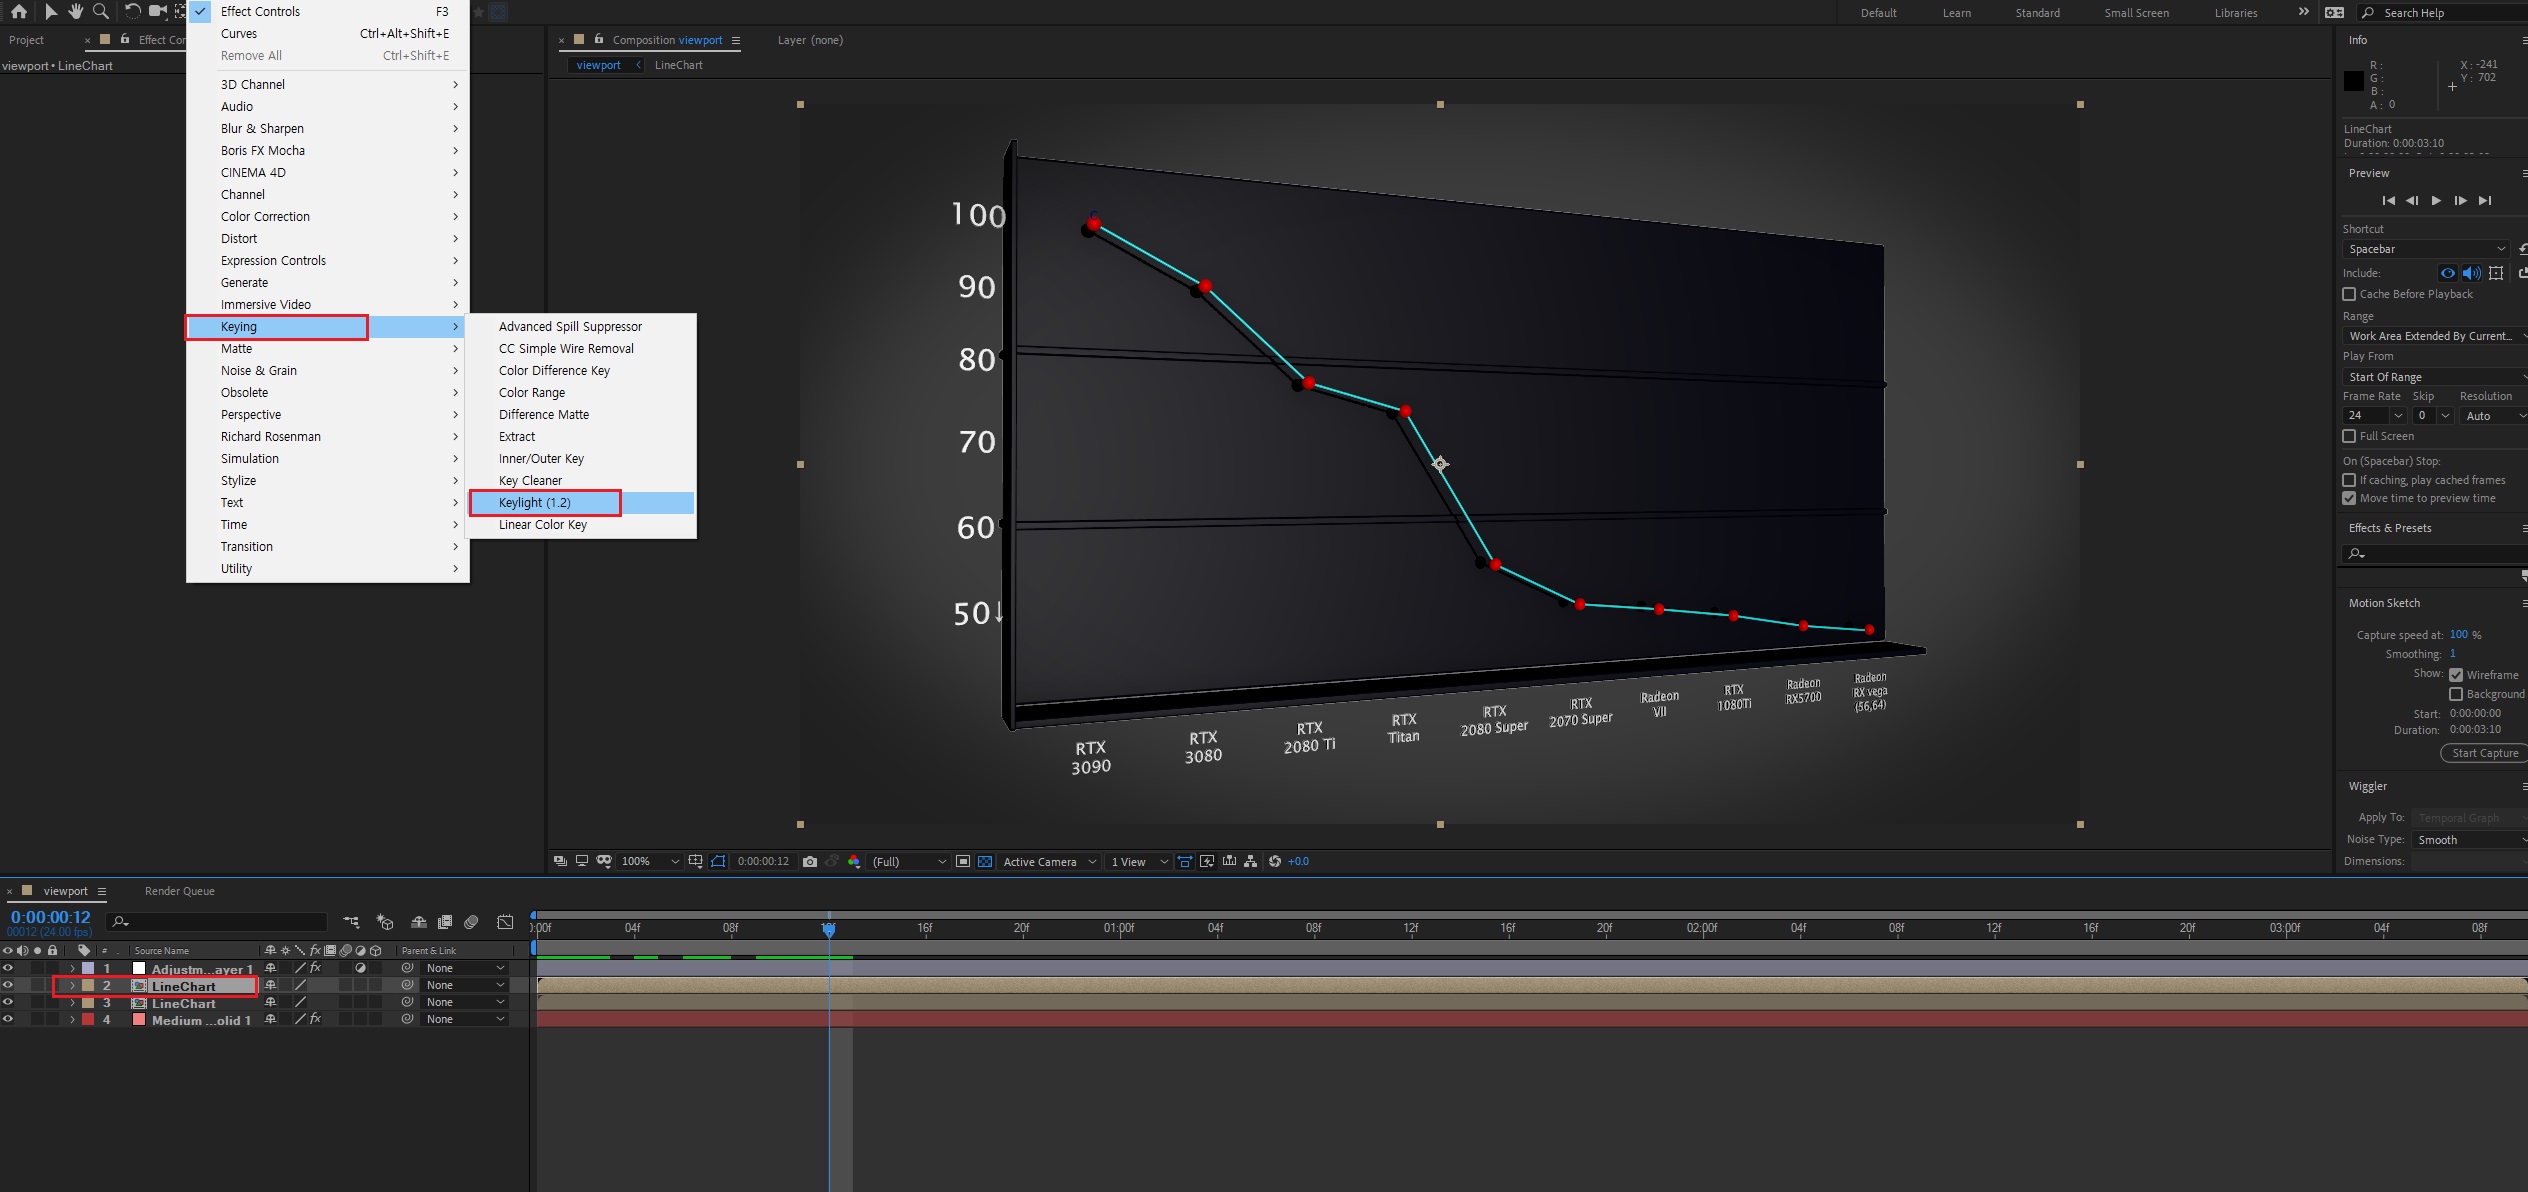Image resolution: width=2528 pixels, height=1192 pixels.
Task: Choose Keylight (1.2) from submenu
Action: tap(535, 503)
